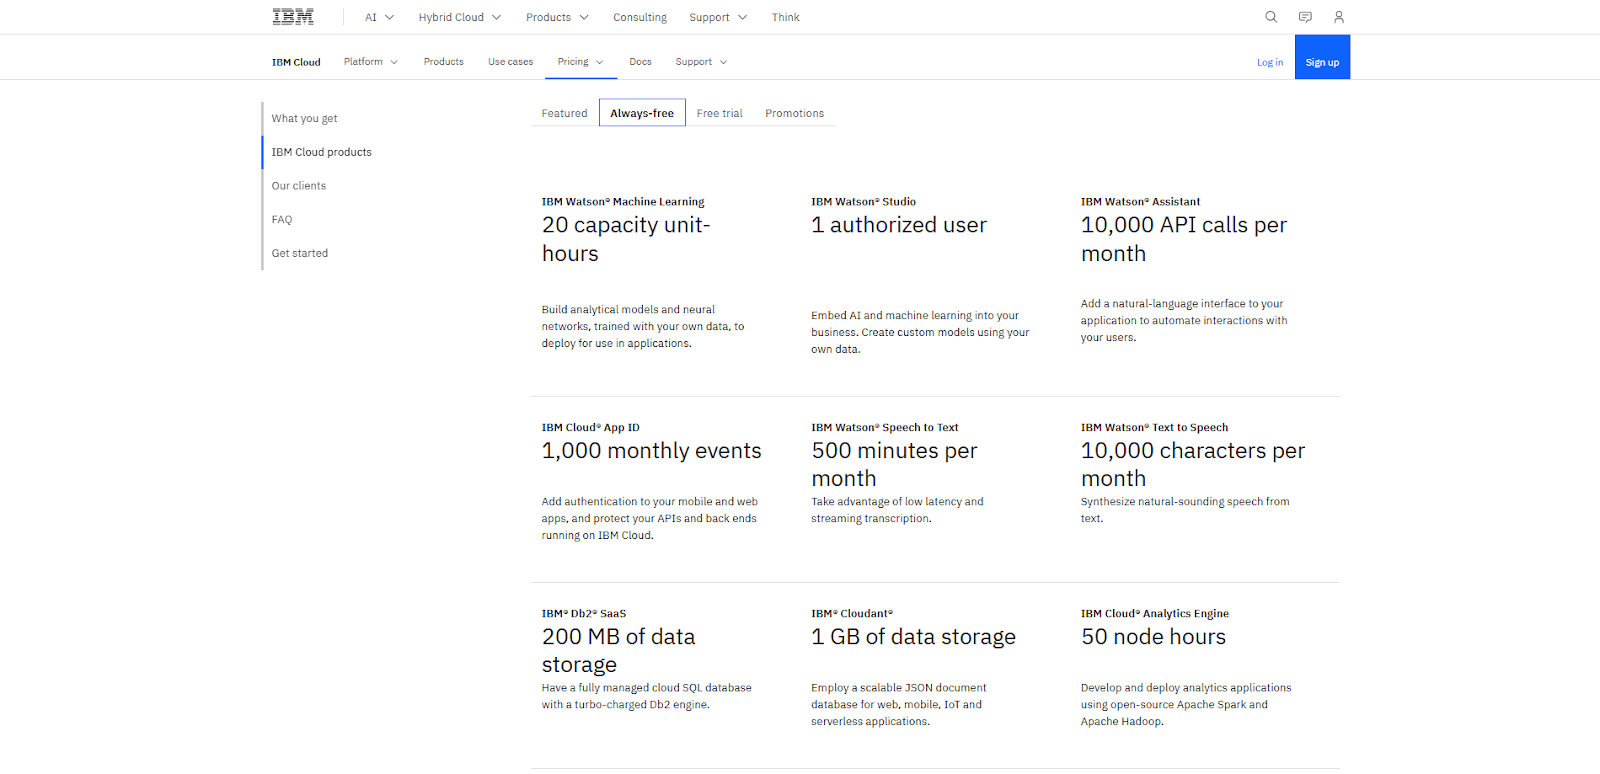
Task: Click the 'Add authentication to your mobile' description
Action: (650, 519)
